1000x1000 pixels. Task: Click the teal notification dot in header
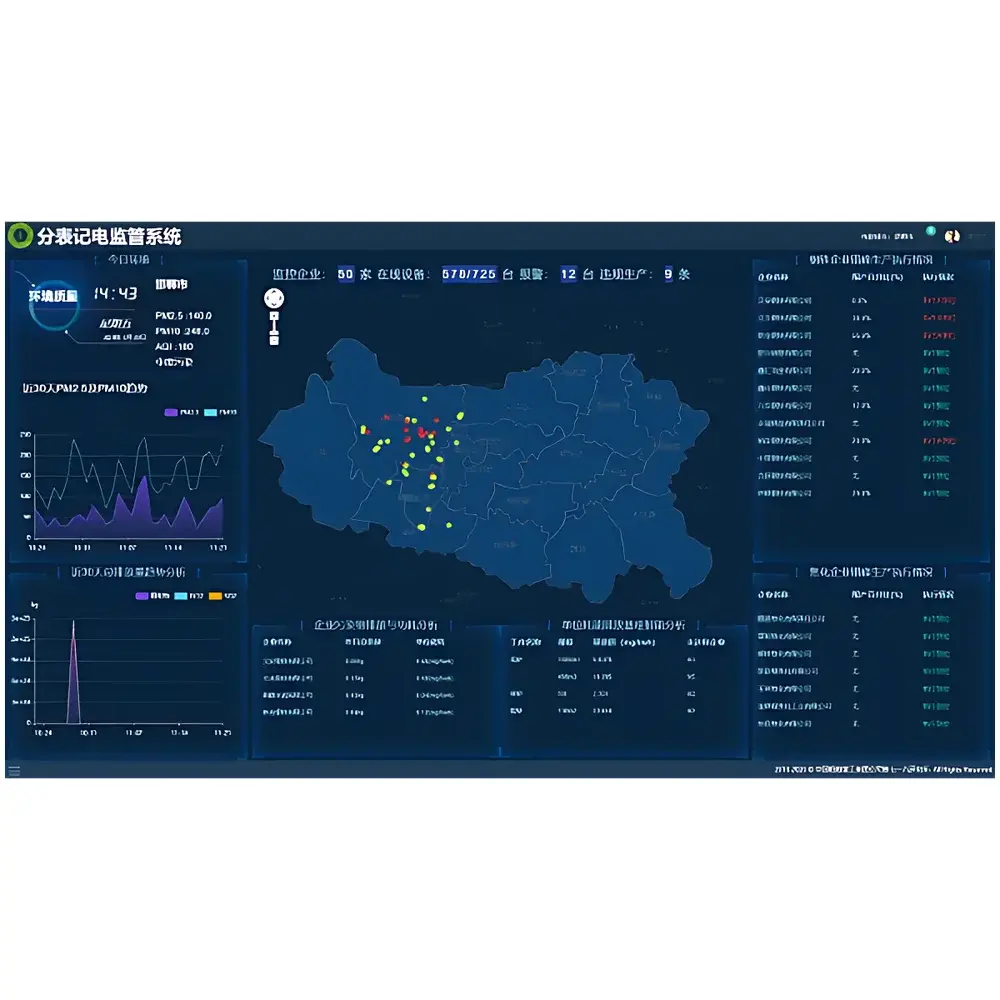tap(930, 232)
